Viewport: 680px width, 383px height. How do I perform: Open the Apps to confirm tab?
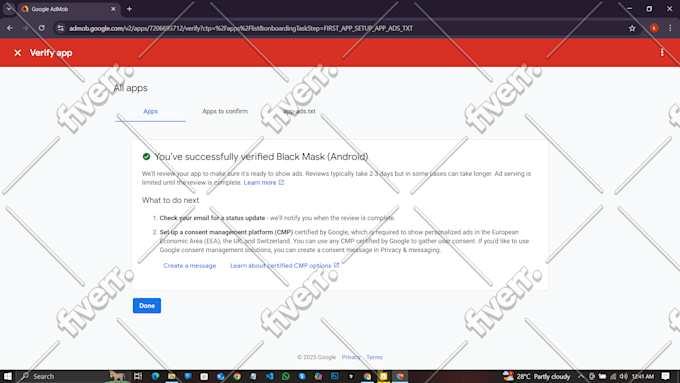click(x=225, y=111)
